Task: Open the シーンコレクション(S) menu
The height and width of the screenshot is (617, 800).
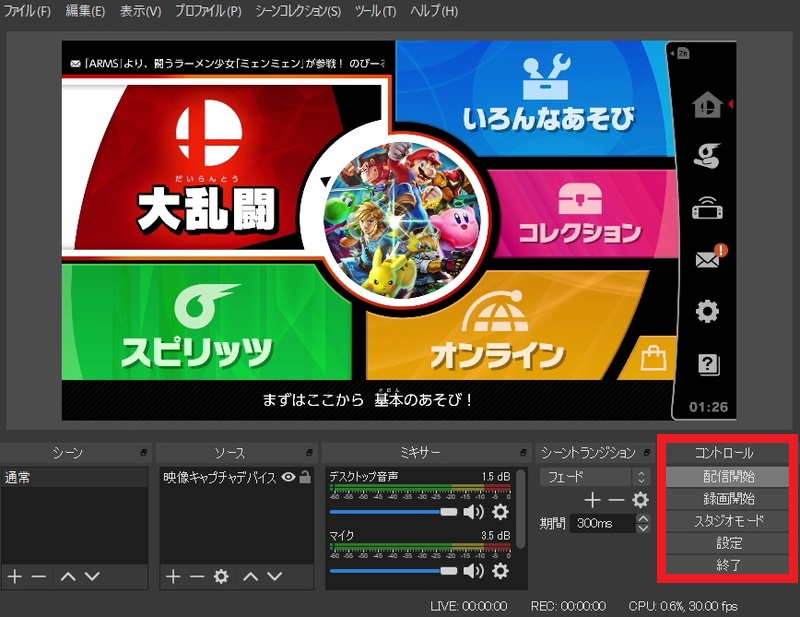Action: pyautogui.click(x=298, y=11)
